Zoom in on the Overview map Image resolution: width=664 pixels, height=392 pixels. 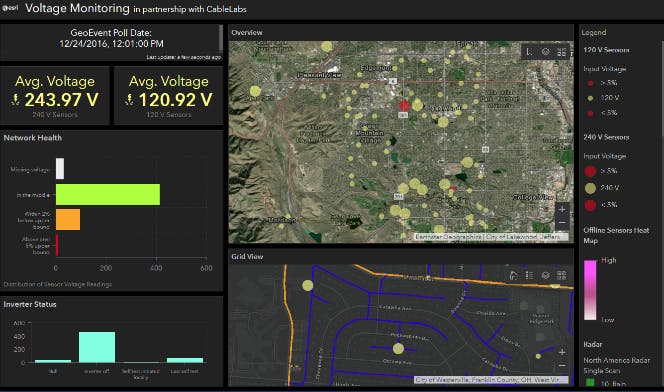pos(562,209)
